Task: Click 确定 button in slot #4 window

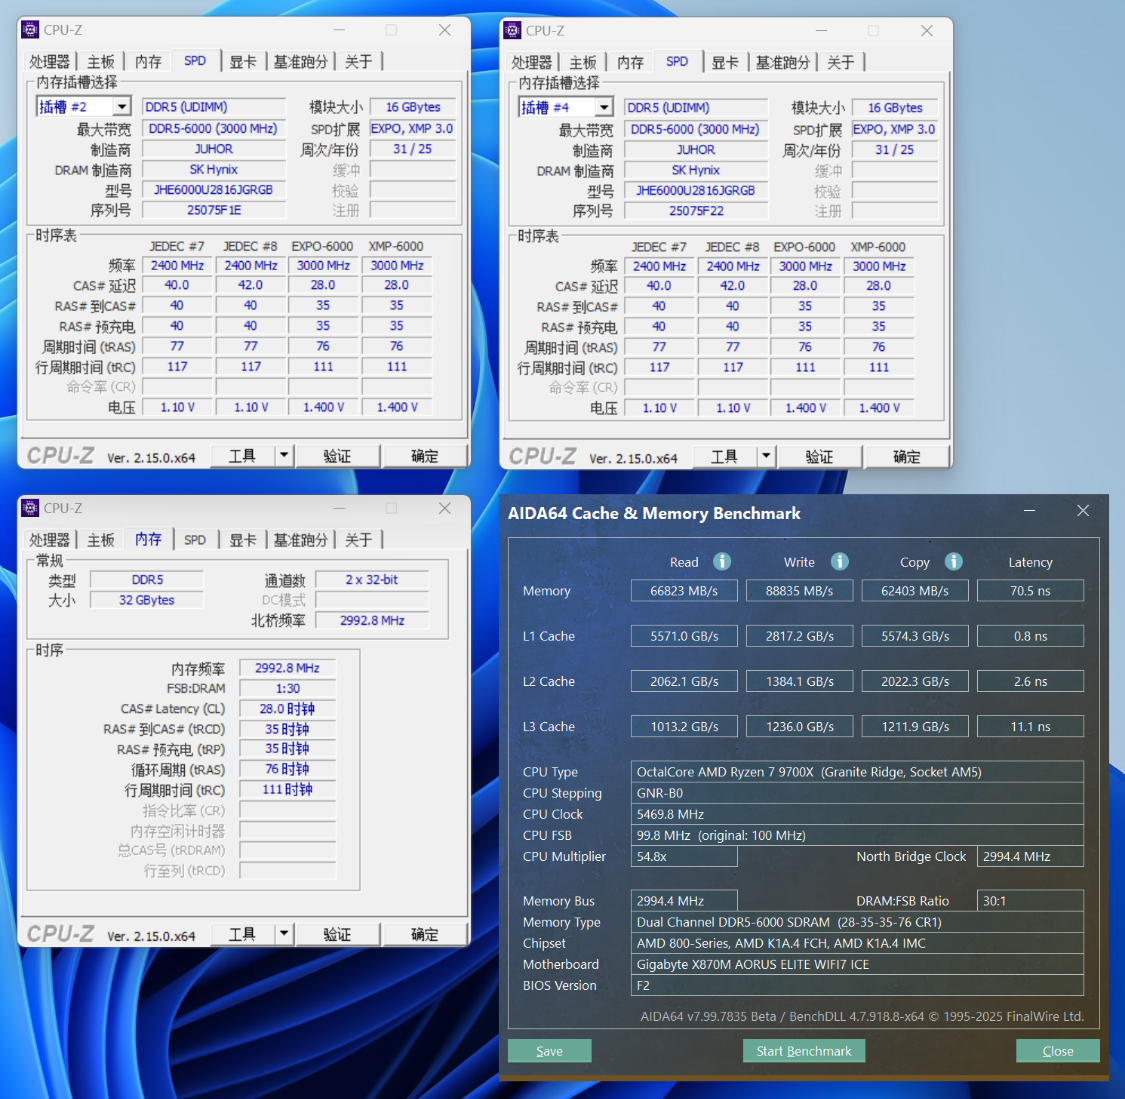Action: [907, 456]
